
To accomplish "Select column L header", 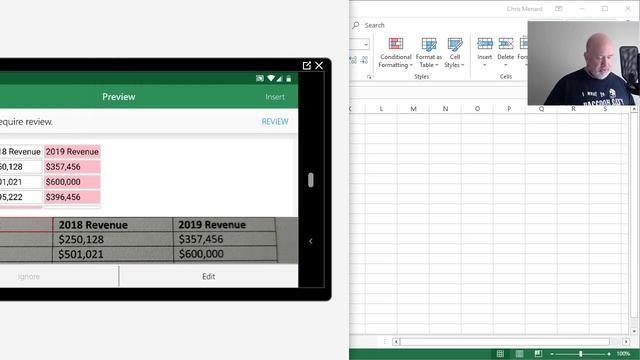I will click(x=381, y=109).
